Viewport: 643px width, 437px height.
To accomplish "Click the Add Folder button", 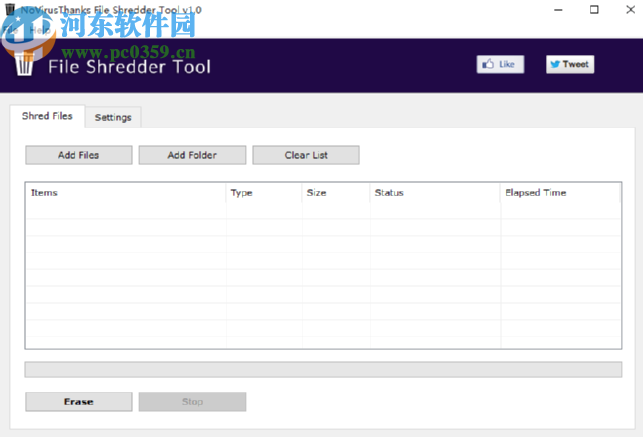I will pyautogui.click(x=192, y=155).
